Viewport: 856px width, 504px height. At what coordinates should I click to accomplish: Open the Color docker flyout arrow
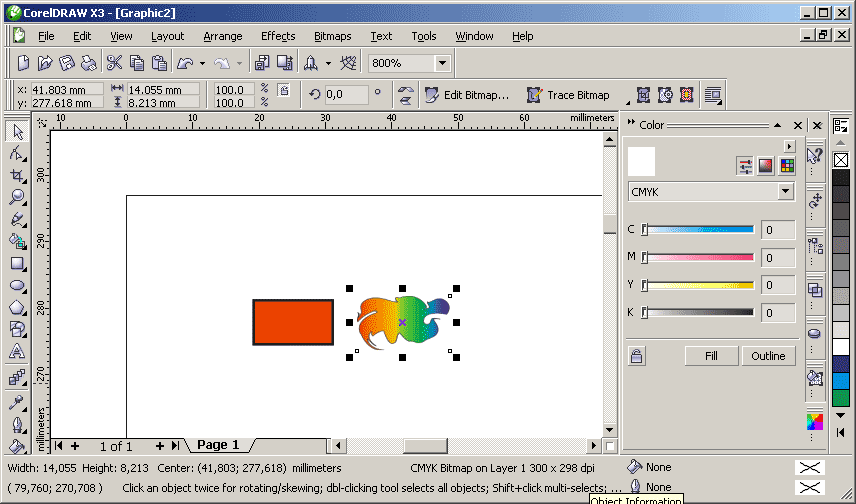pos(789,146)
